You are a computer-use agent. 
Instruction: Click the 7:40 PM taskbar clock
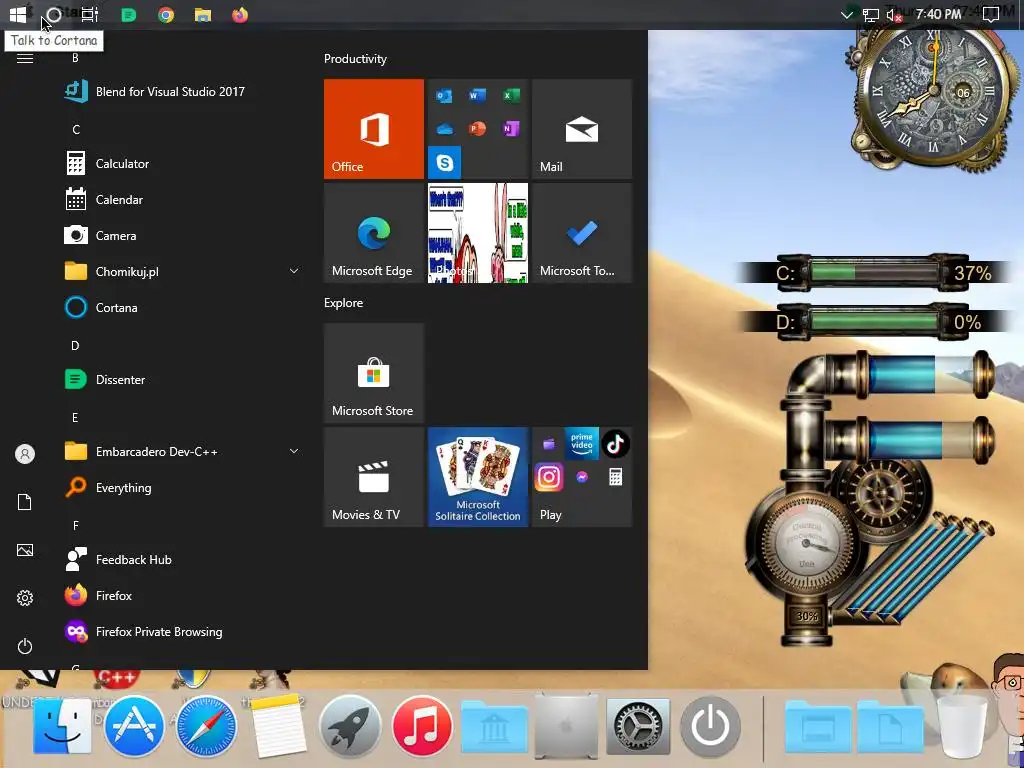[938, 14]
